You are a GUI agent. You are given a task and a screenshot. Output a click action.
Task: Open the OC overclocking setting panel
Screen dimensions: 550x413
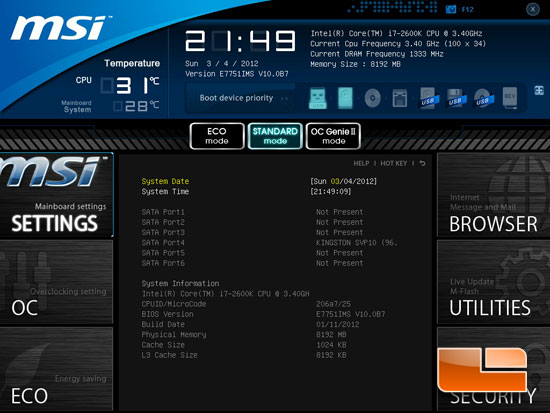click(x=56, y=281)
